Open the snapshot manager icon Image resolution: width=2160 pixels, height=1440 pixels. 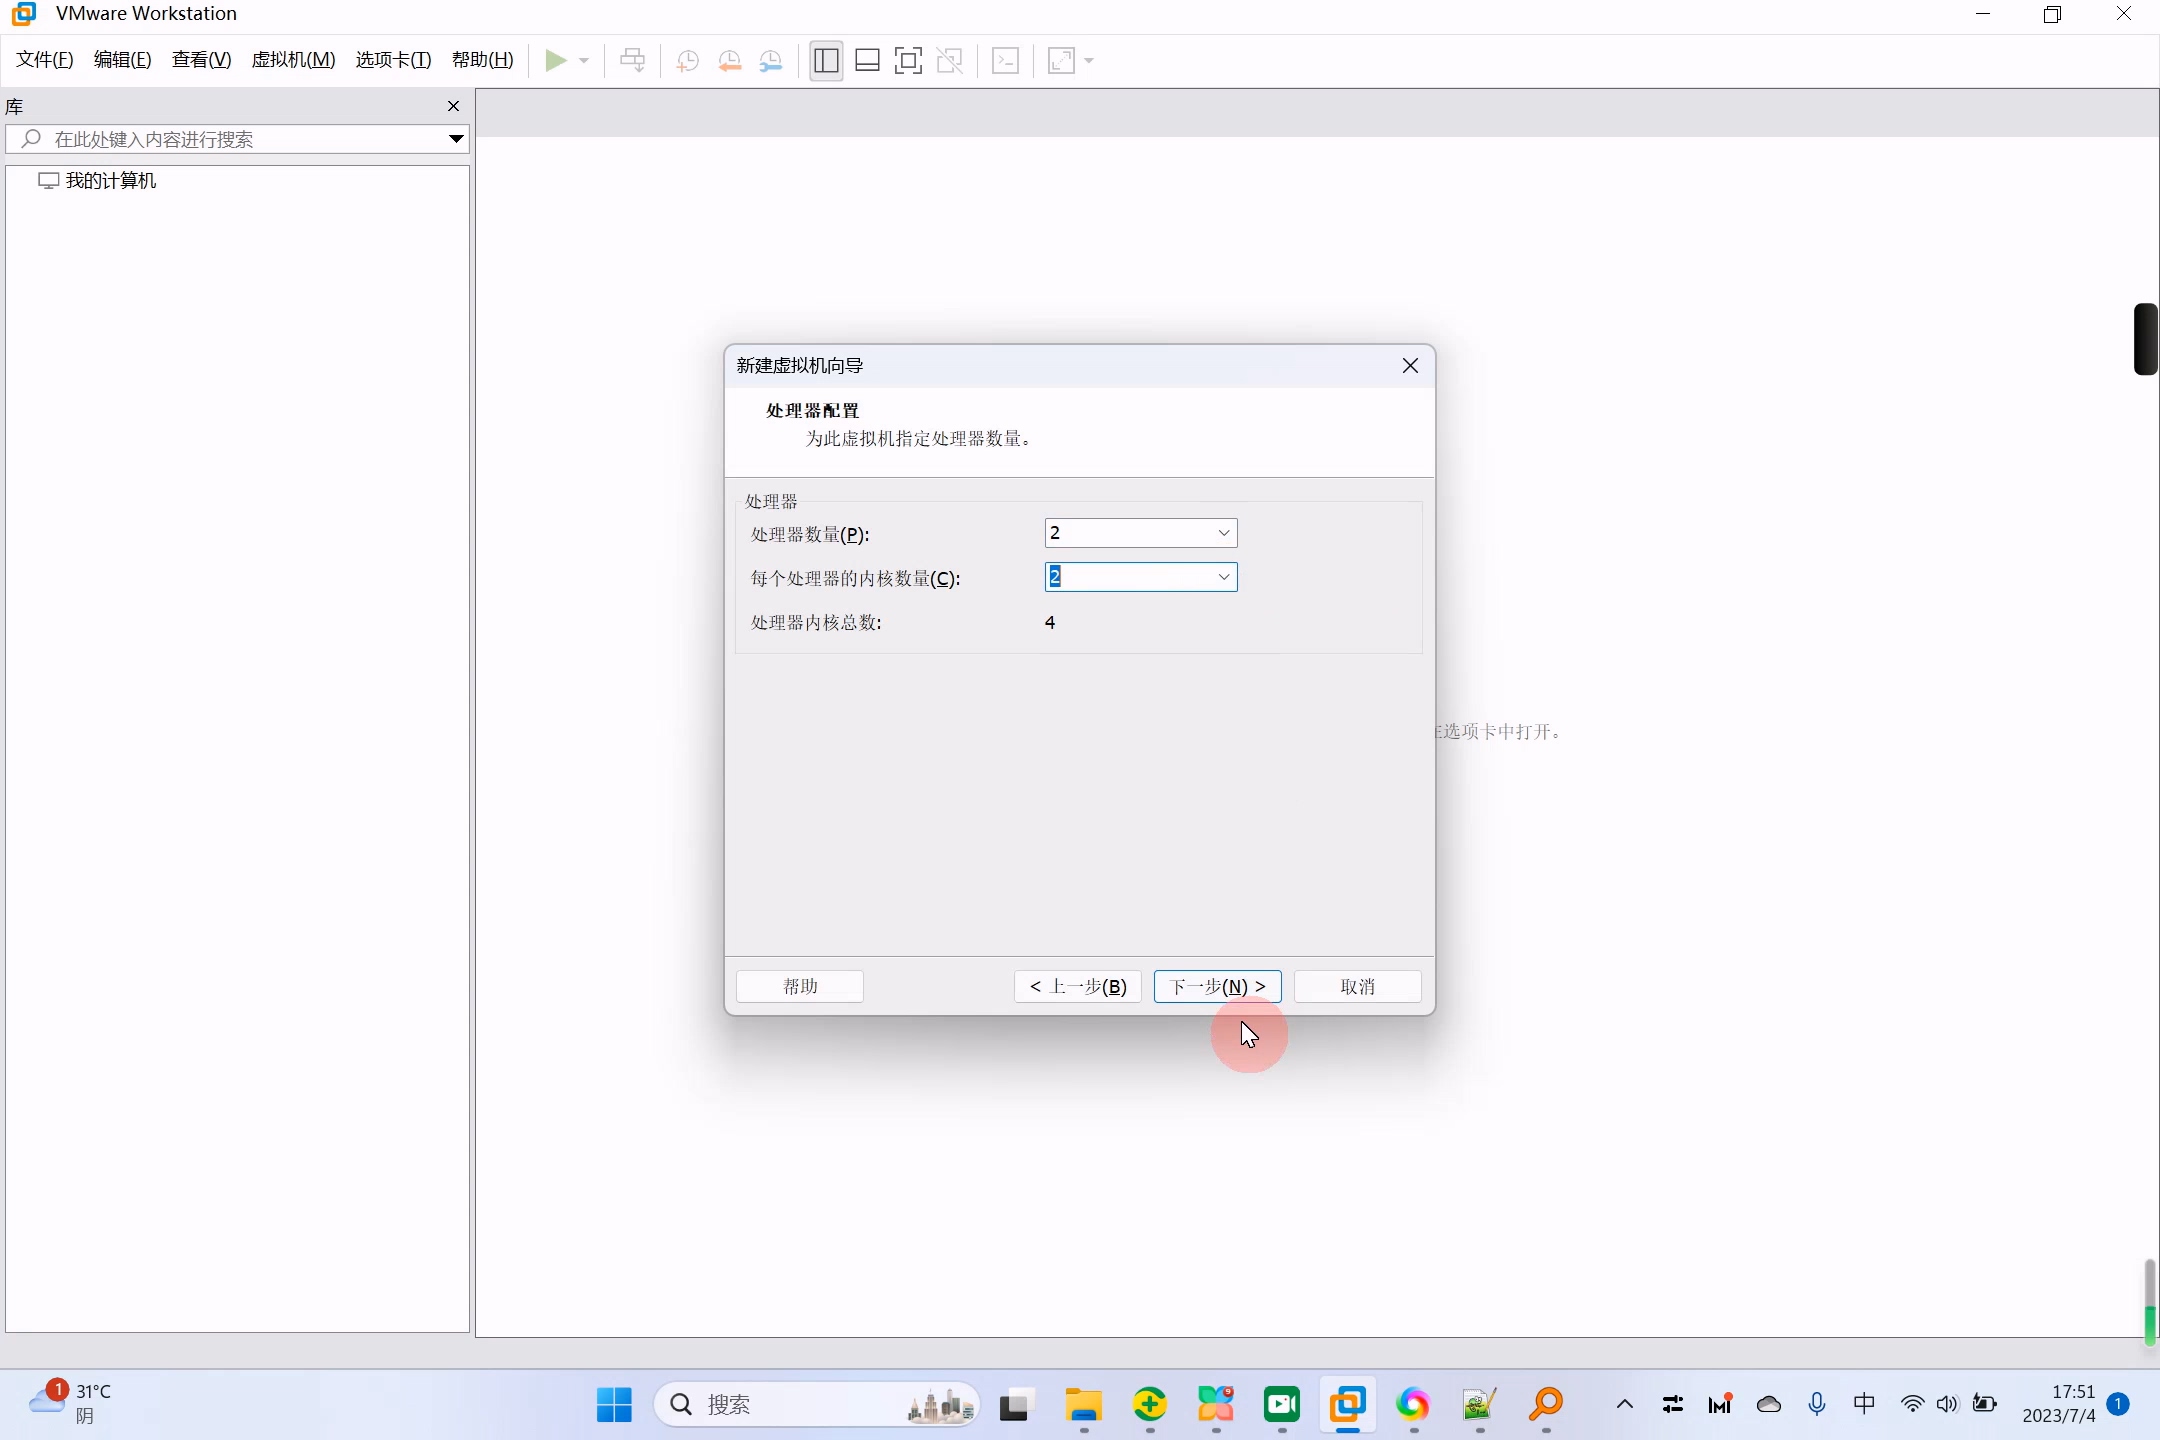[x=771, y=61]
